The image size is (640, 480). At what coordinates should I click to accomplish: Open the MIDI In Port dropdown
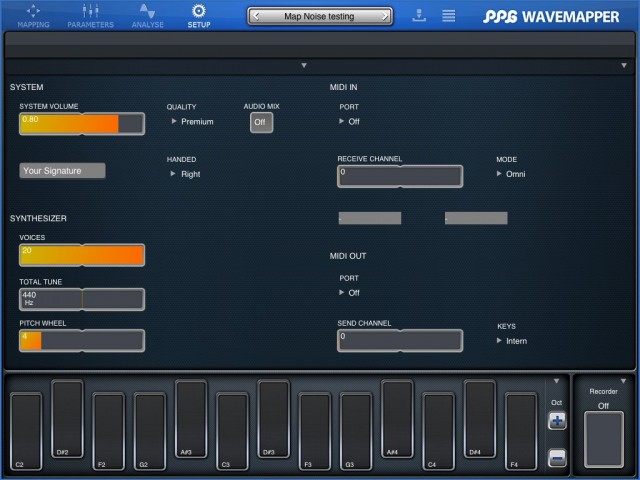[x=350, y=122]
